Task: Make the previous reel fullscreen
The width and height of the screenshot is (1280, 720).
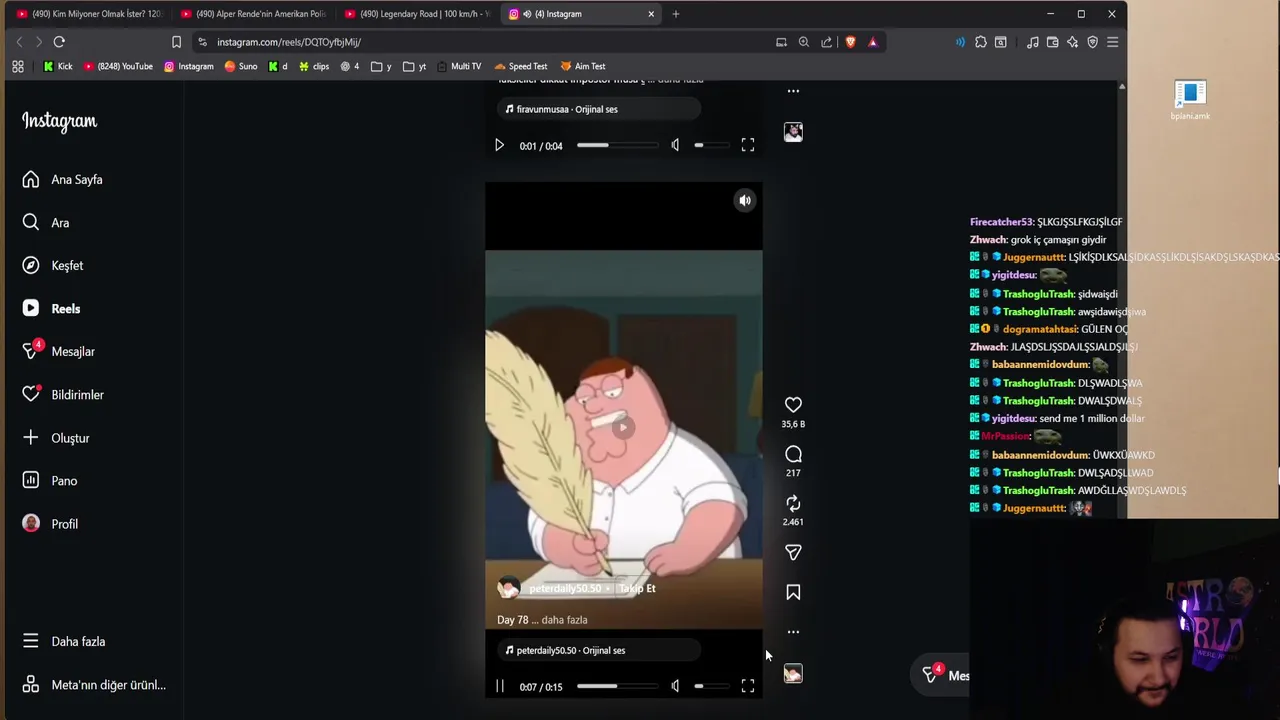Action: pyautogui.click(x=748, y=146)
